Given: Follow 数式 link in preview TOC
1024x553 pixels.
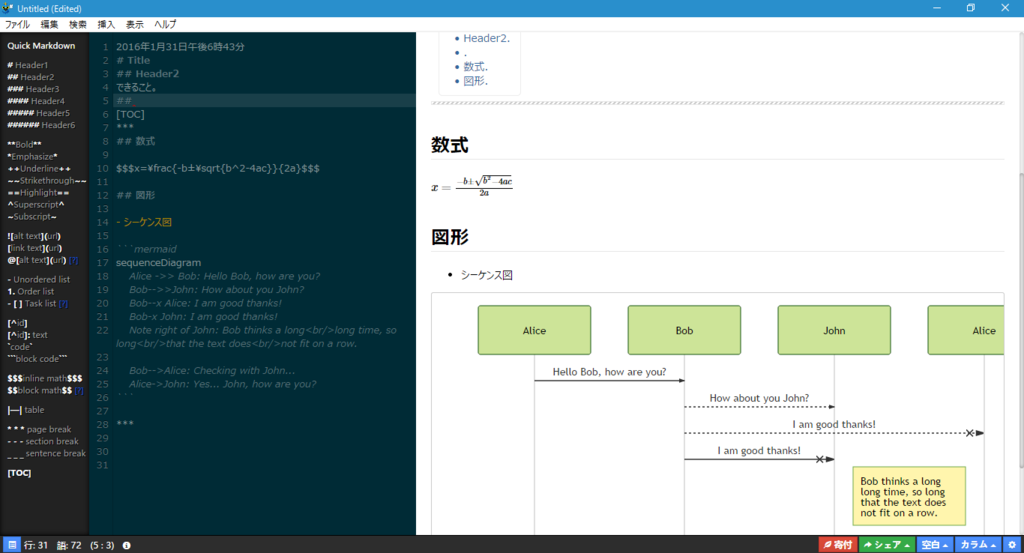Looking at the screenshot, I should (x=475, y=67).
